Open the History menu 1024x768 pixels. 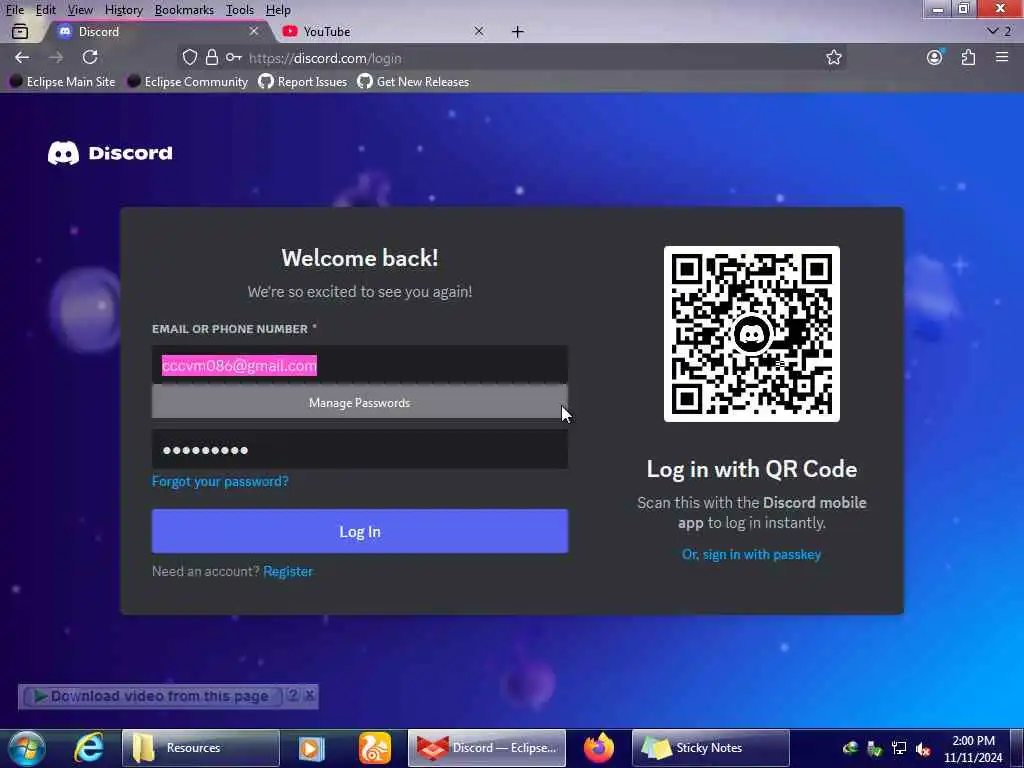pyautogui.click(x=123, y=10)
